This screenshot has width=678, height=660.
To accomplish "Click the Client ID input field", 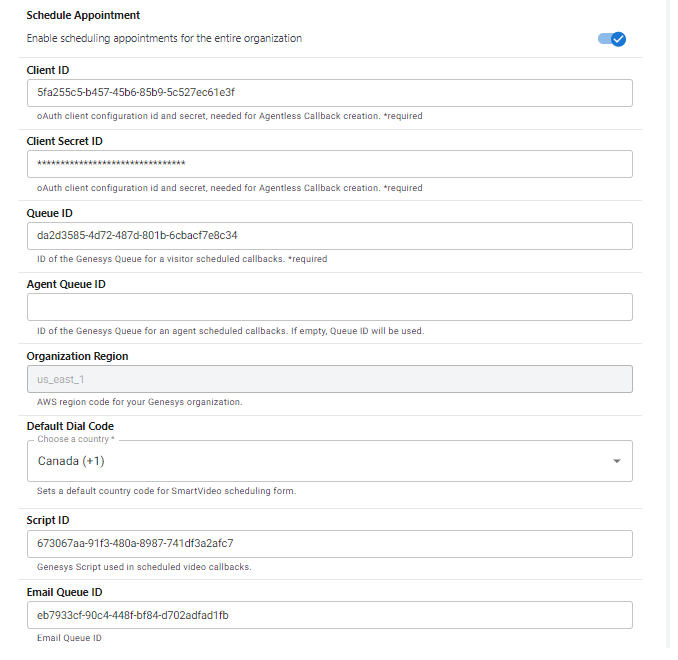I will (x=329, y=93).
